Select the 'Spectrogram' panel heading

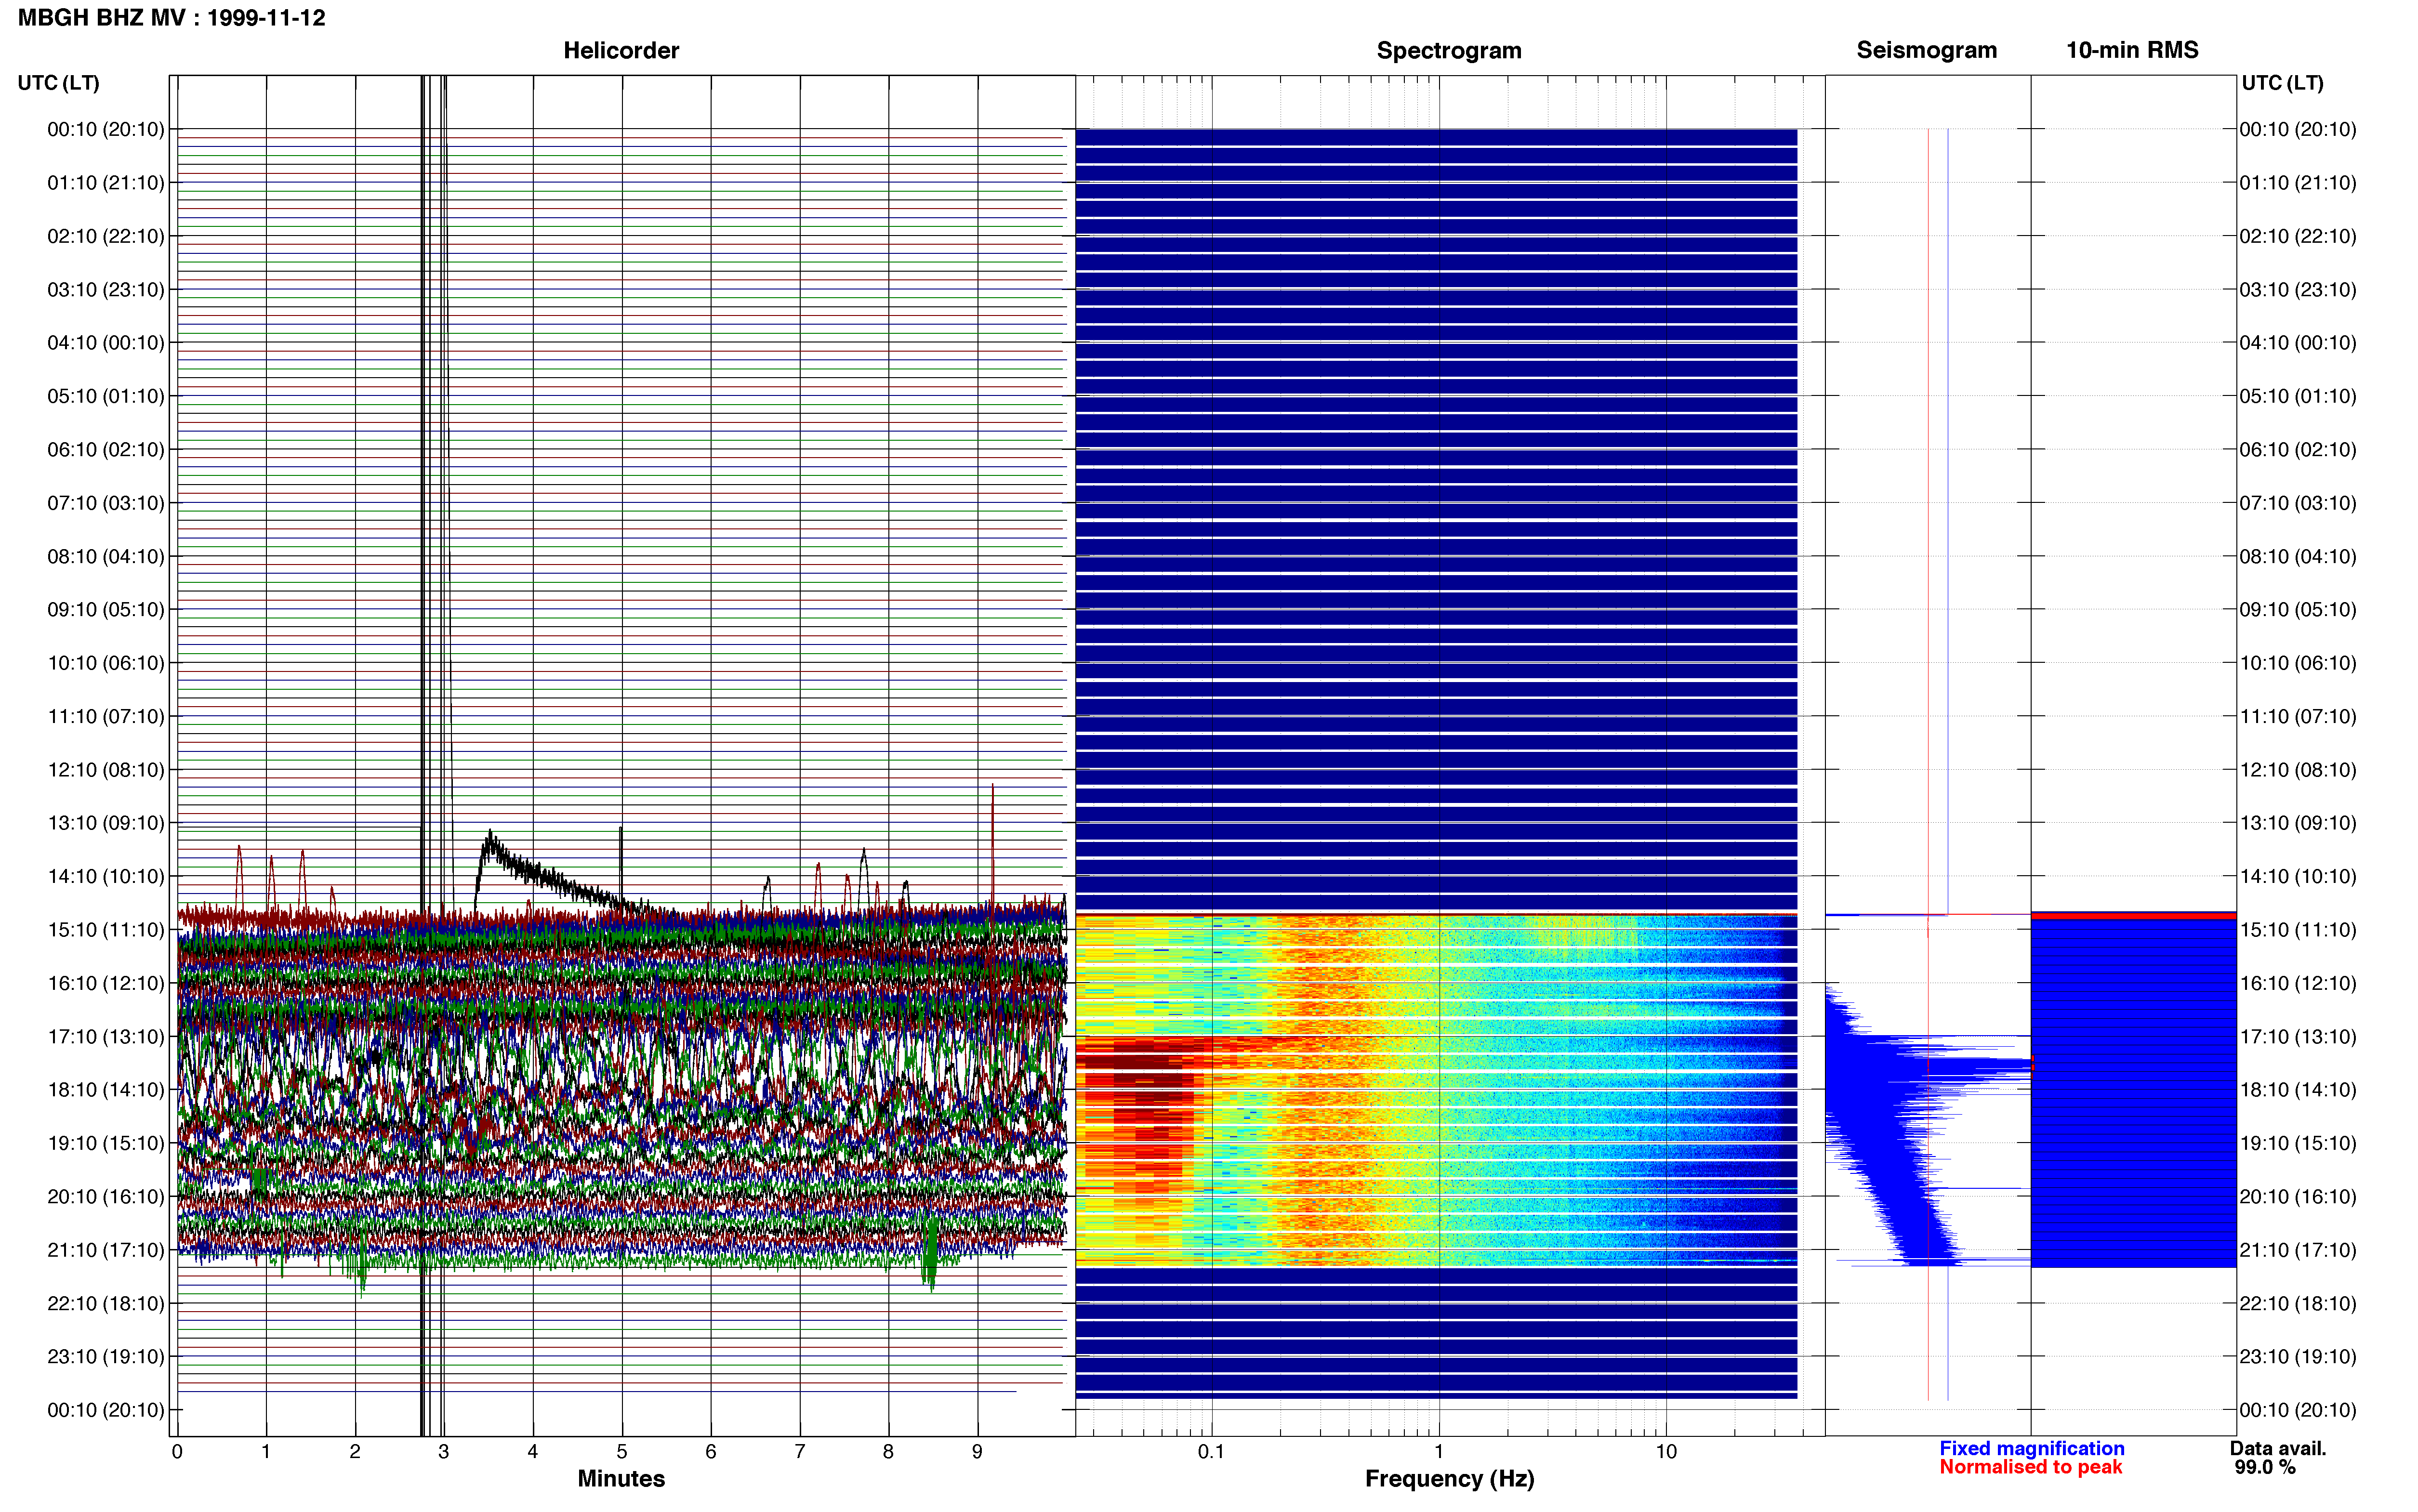pos(1449,50)
